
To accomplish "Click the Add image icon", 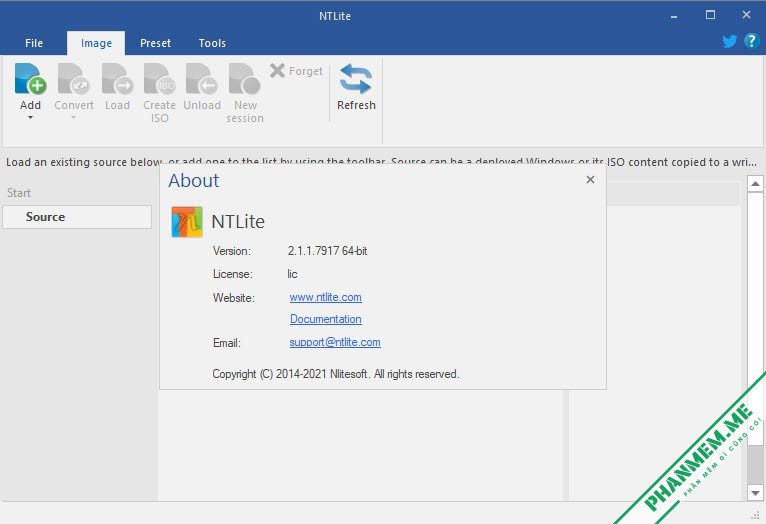I will coord(30,78).
